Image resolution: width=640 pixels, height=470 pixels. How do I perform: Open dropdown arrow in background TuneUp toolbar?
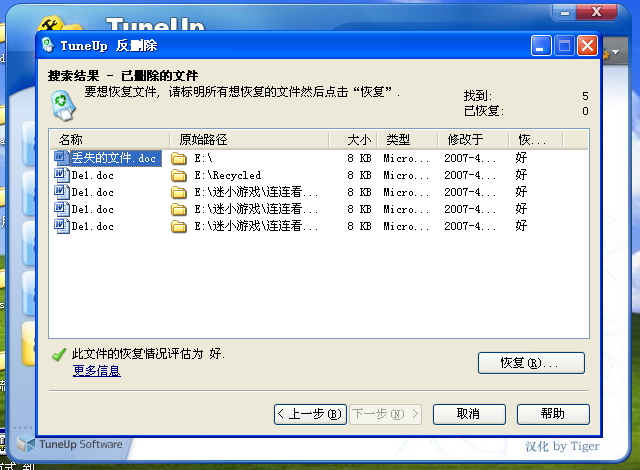616,52
